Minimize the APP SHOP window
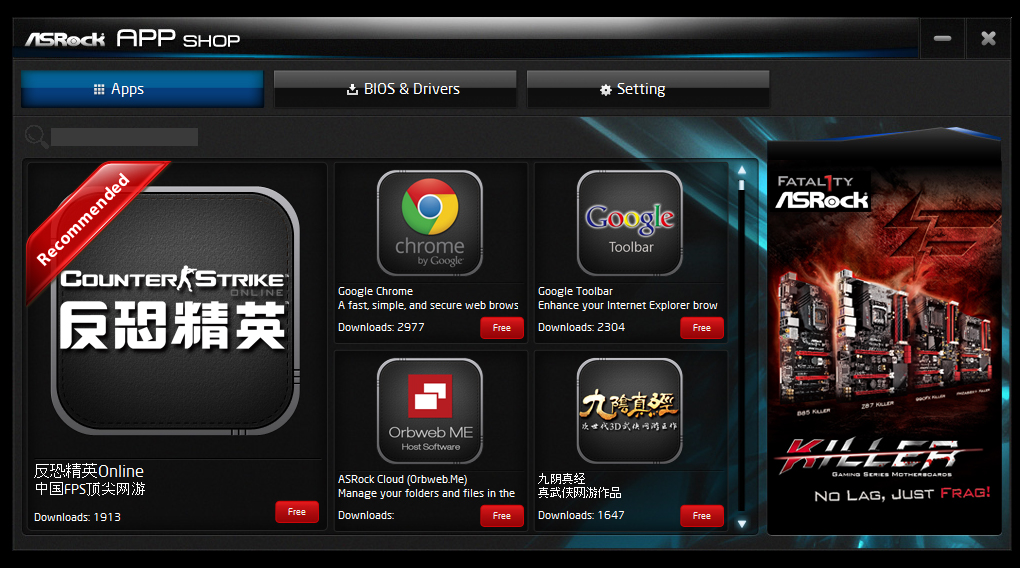Viewport: 1020px width, 568px height. coord(943,38)
